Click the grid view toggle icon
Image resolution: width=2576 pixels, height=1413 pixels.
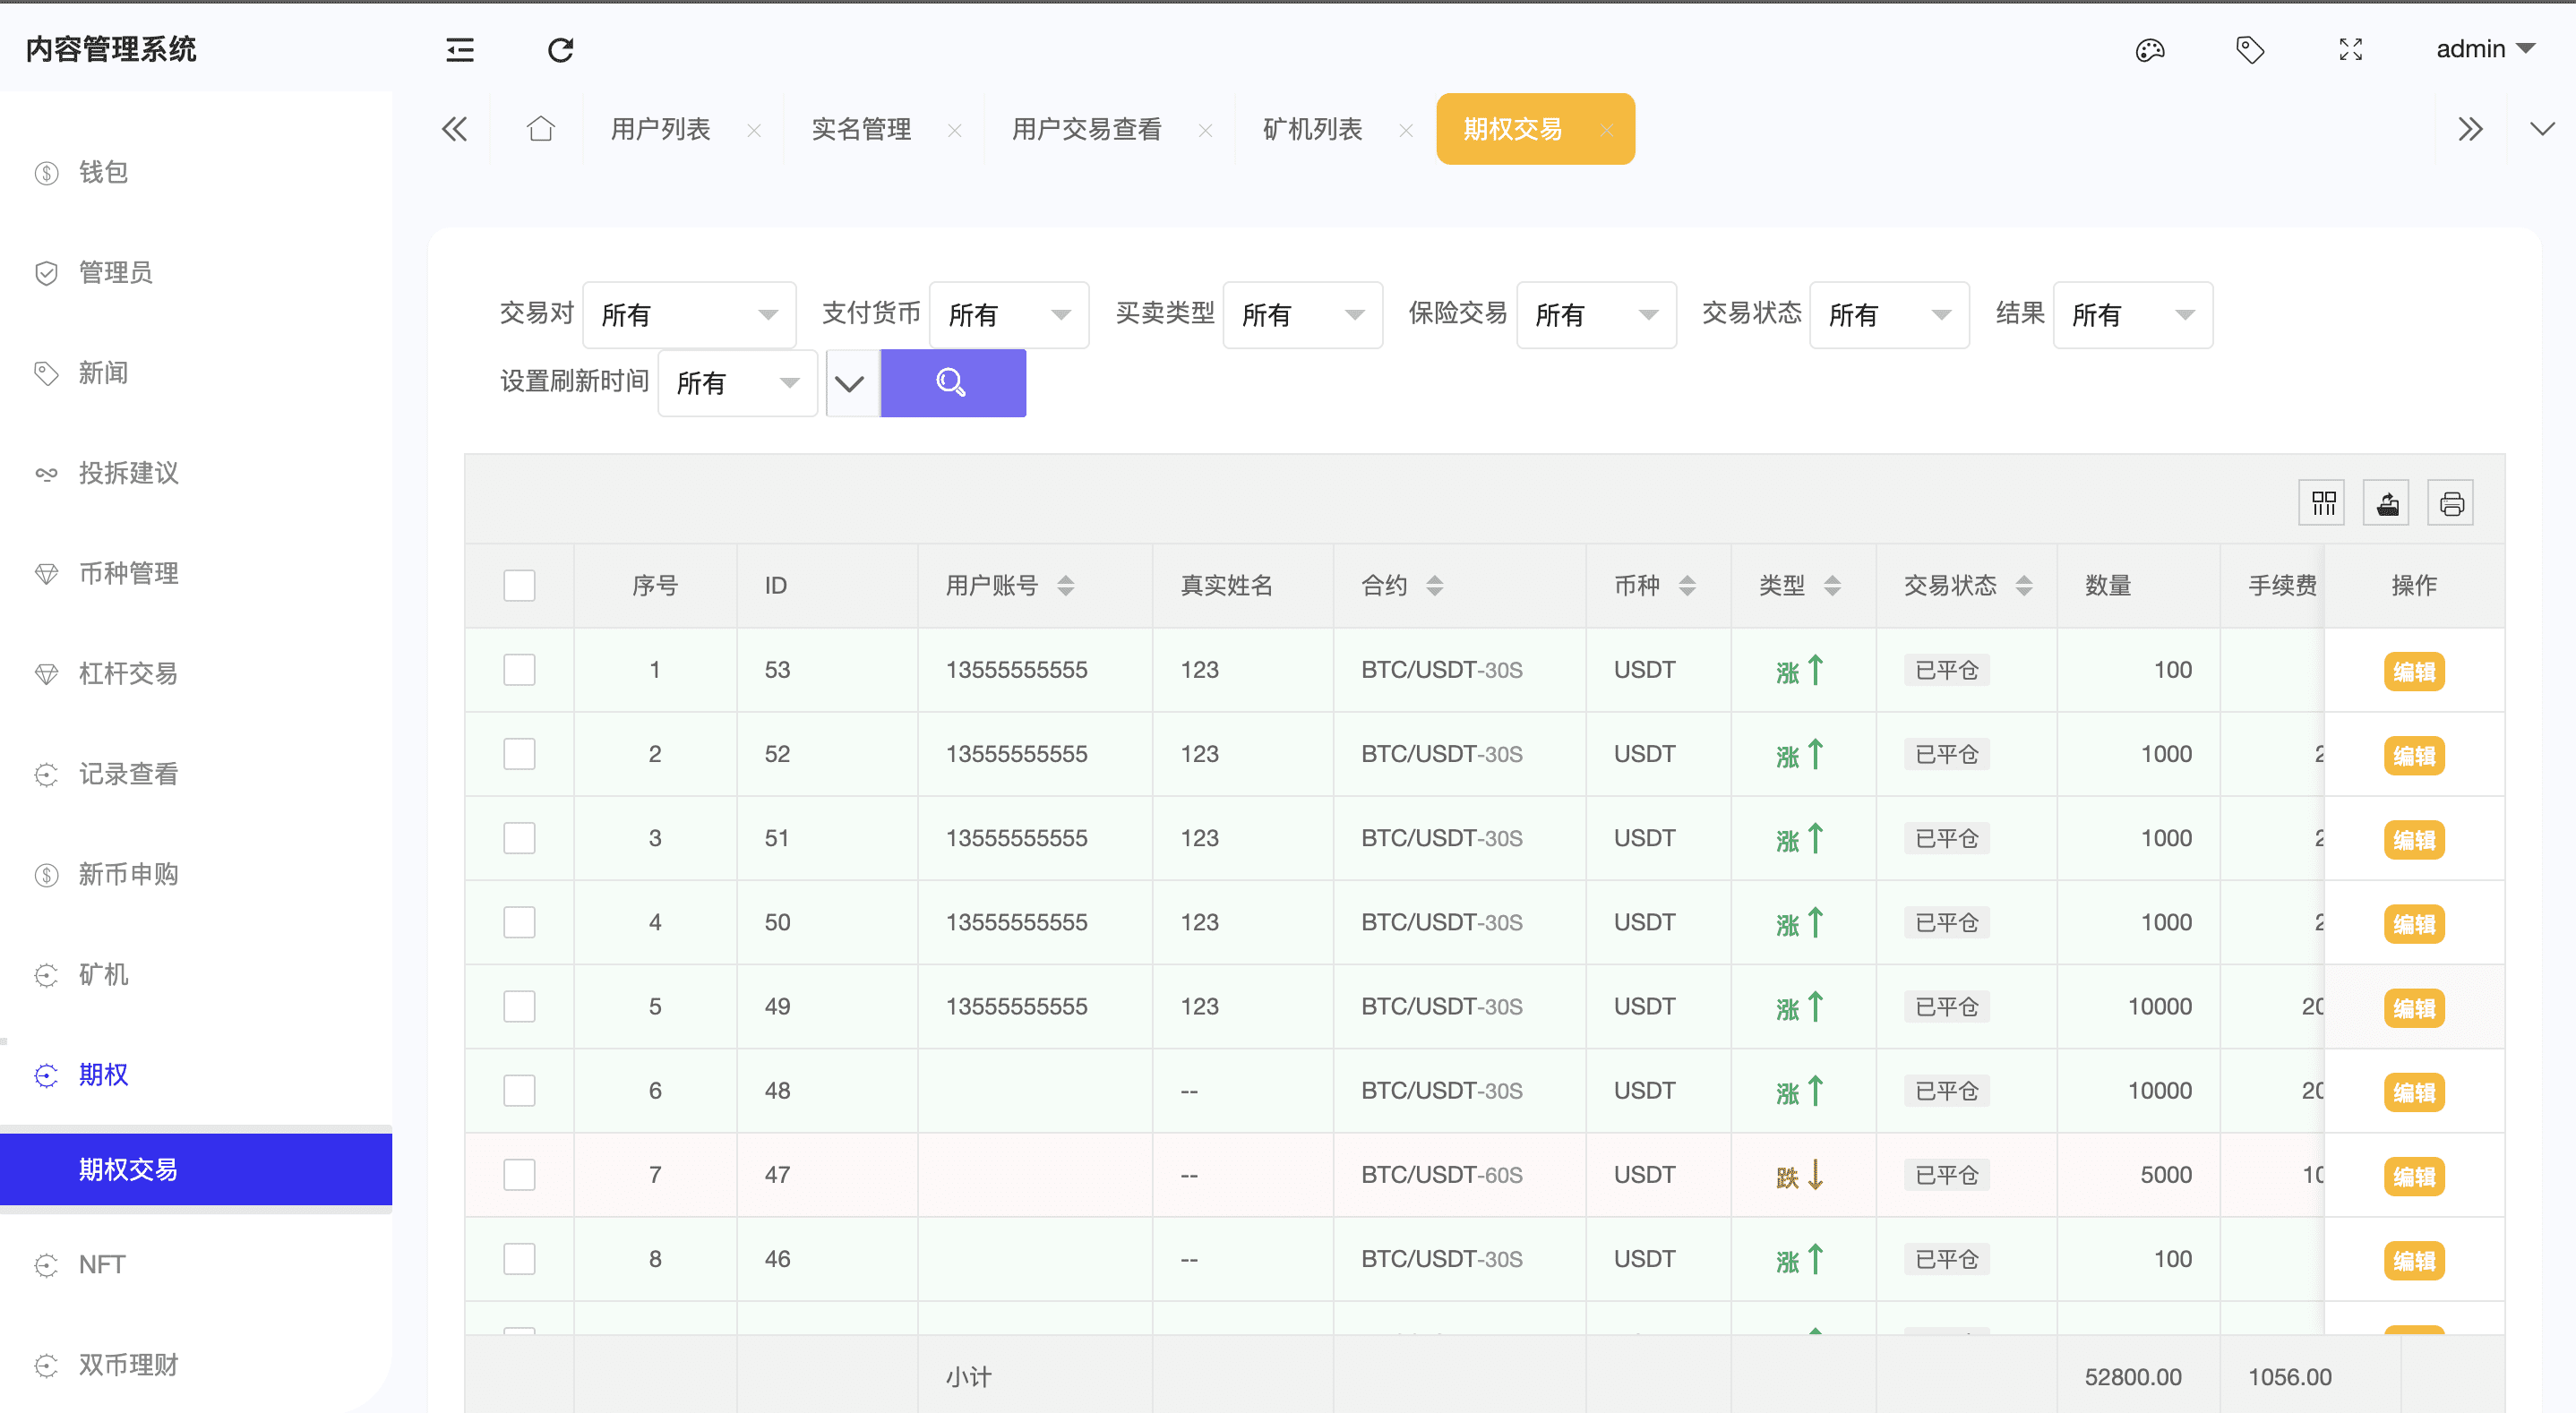point(2322,503)
